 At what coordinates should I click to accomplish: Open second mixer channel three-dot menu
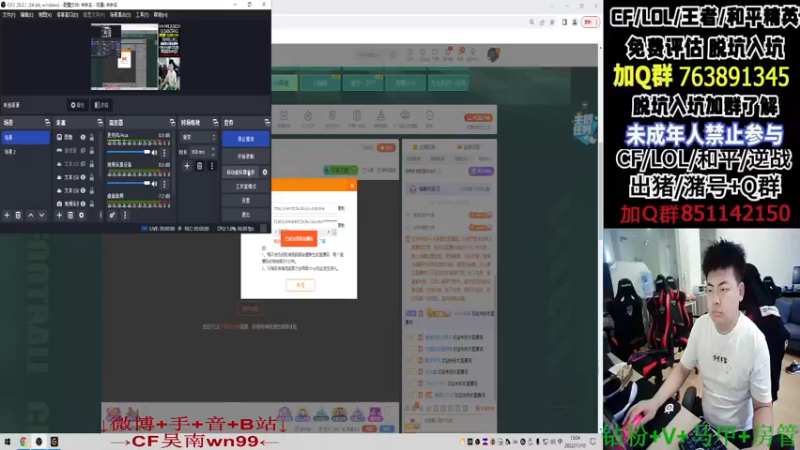pos(164,183)
